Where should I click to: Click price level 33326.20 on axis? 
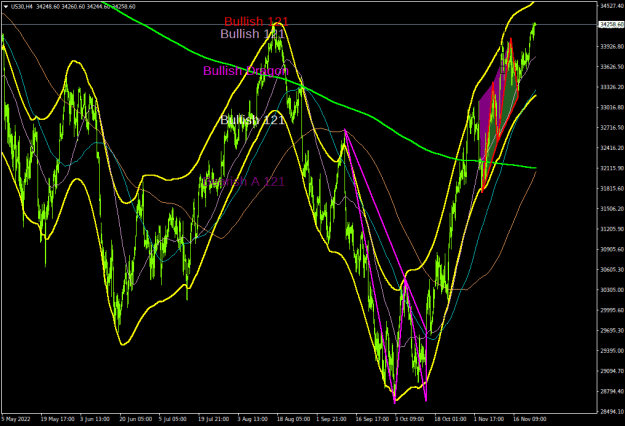[x=611, y=87]
